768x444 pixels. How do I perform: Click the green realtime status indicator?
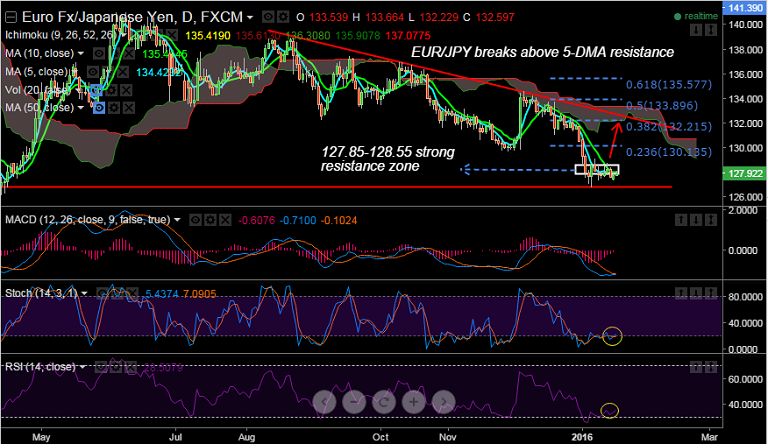[x=696, y=16]
